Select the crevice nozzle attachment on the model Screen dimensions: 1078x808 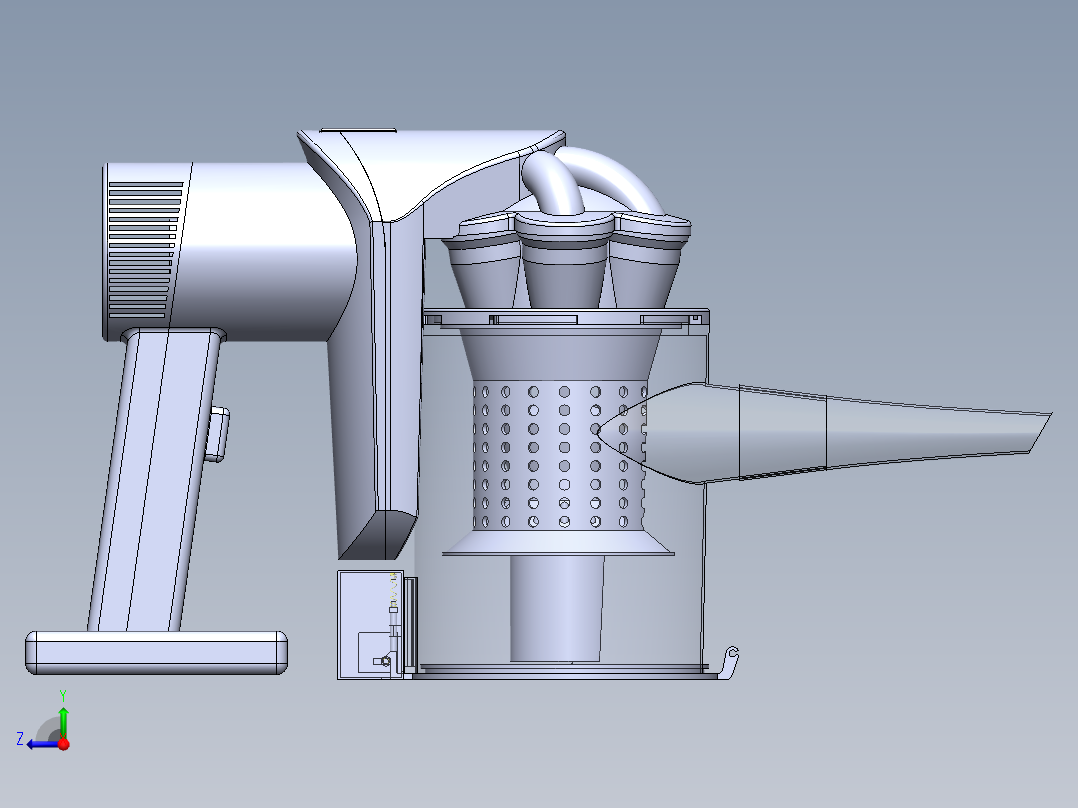pos(825,433)
